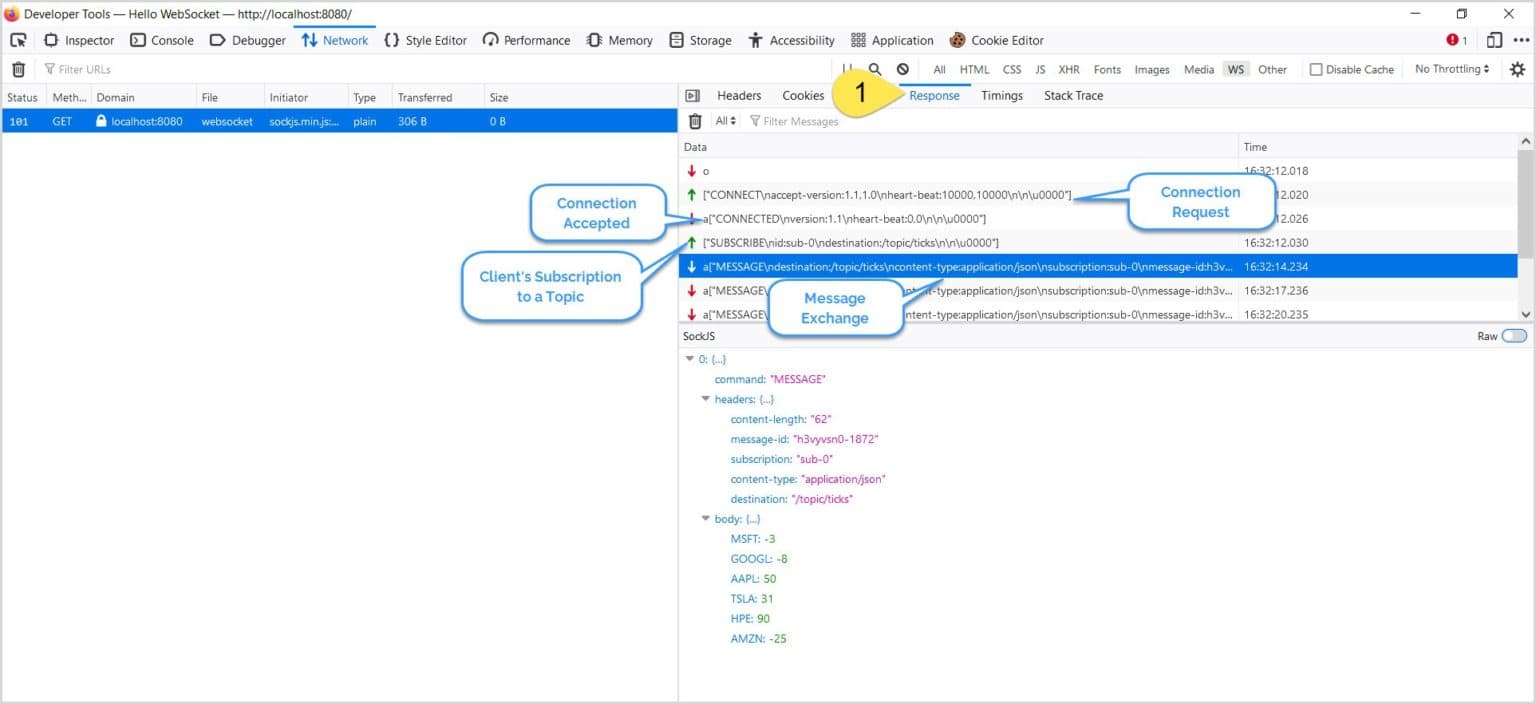Open the Inspector panel
The width and height of the screenshot is (1536, 704).
tap(79, 40)
